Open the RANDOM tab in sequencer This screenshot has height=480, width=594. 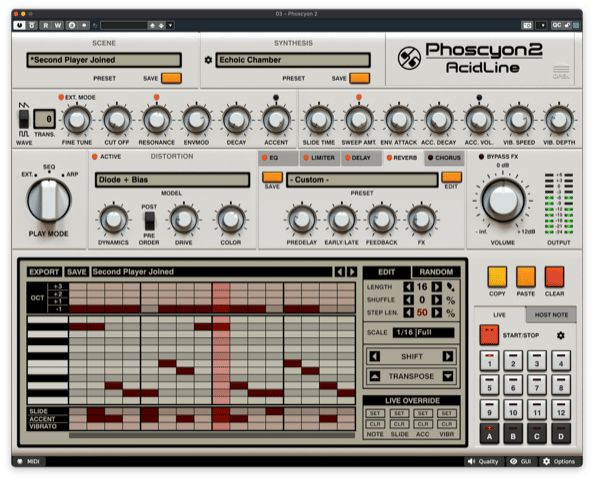coord(436,272)
